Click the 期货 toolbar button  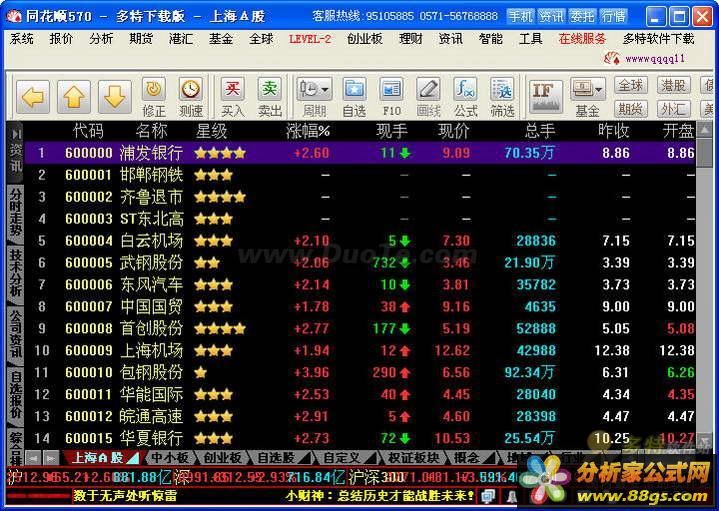tap(631, 109)
